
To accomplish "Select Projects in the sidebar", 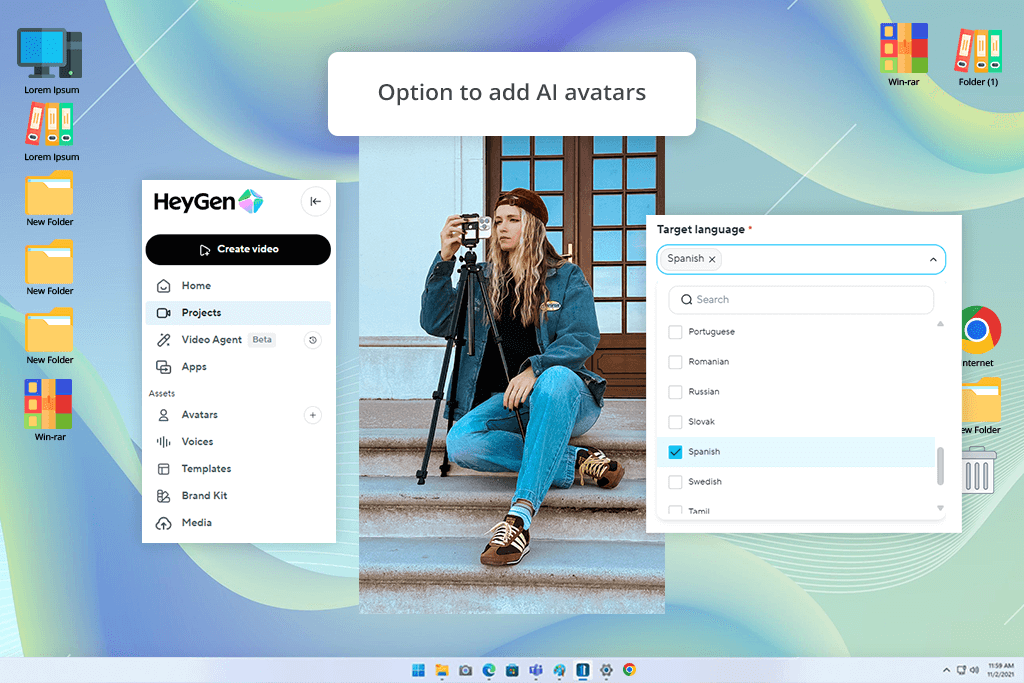I will 238,313.
